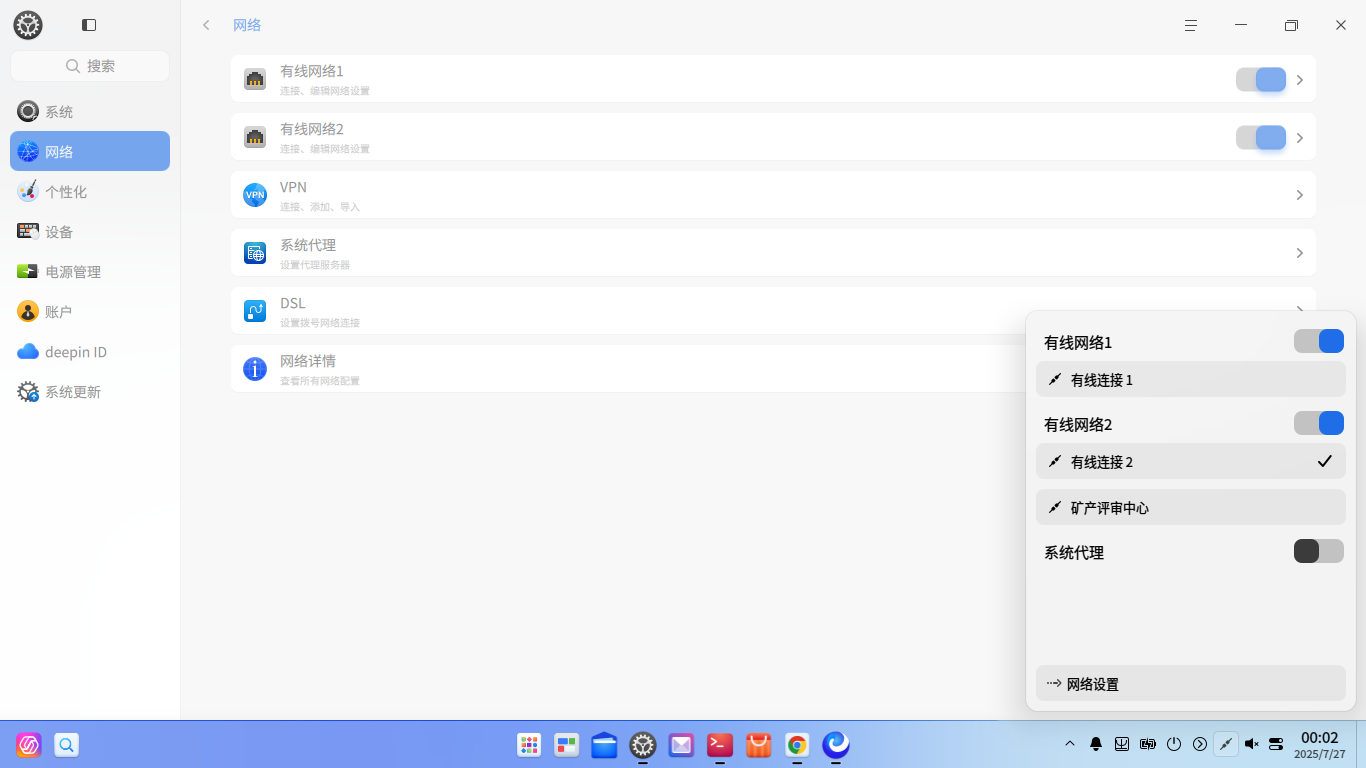Click the network plug icon in the tray
Image resolution: width=1366 pixels, height=768 pixels.
click(x=1226, y=744)
